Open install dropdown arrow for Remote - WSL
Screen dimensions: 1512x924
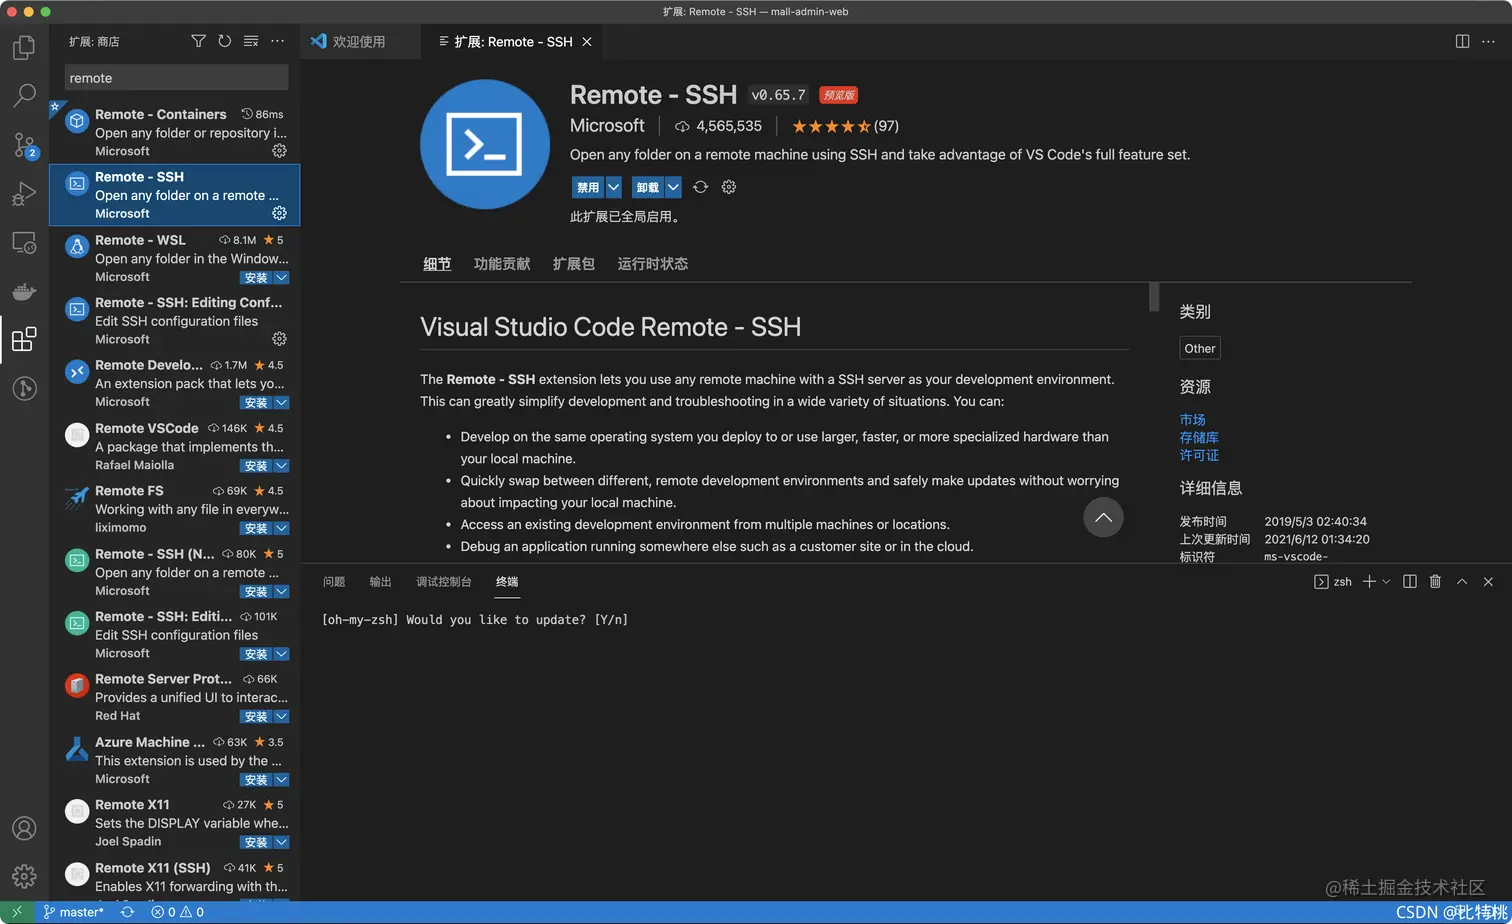click(x=282, y=277)
